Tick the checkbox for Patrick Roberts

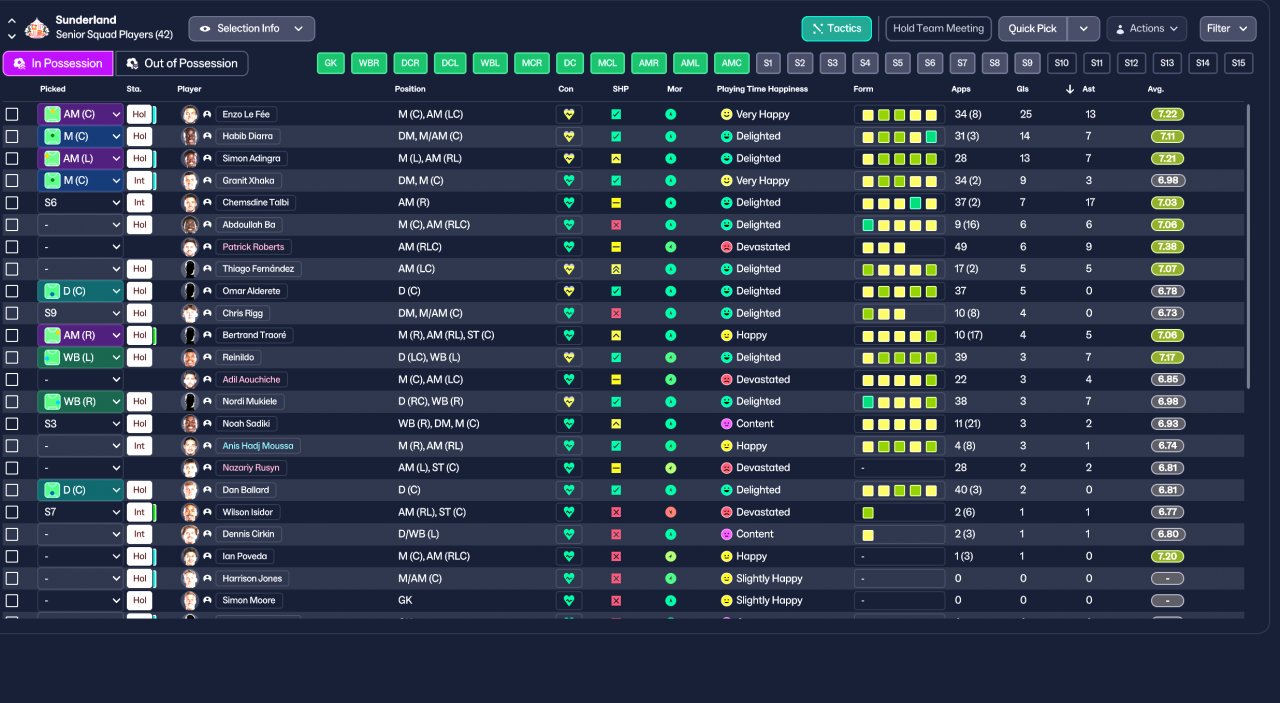[12, 247]
